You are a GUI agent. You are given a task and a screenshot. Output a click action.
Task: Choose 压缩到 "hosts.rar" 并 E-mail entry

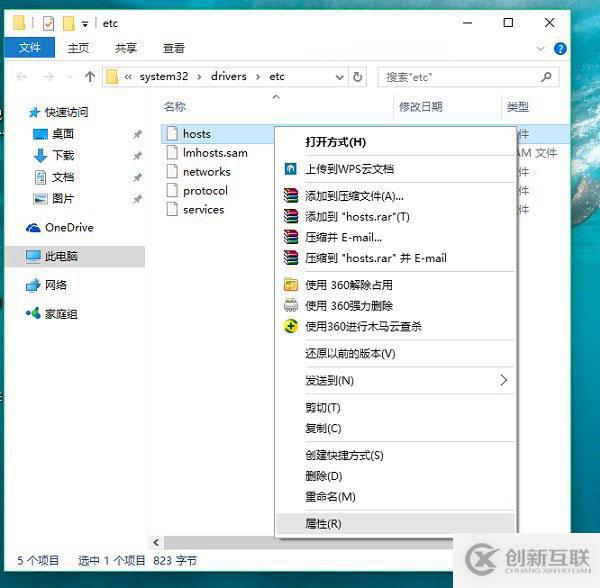[396, 258]
